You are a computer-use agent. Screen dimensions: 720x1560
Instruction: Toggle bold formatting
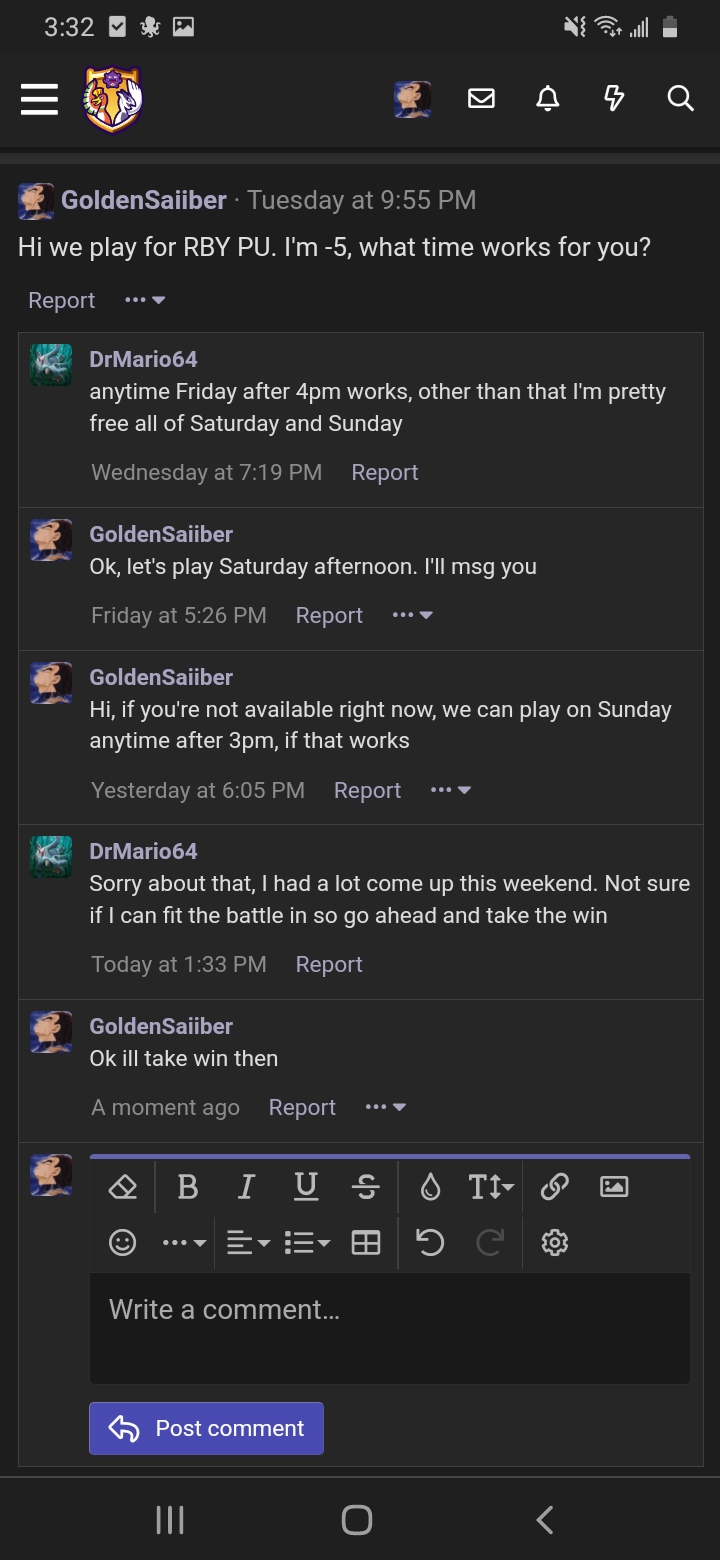click(187, 1187)
